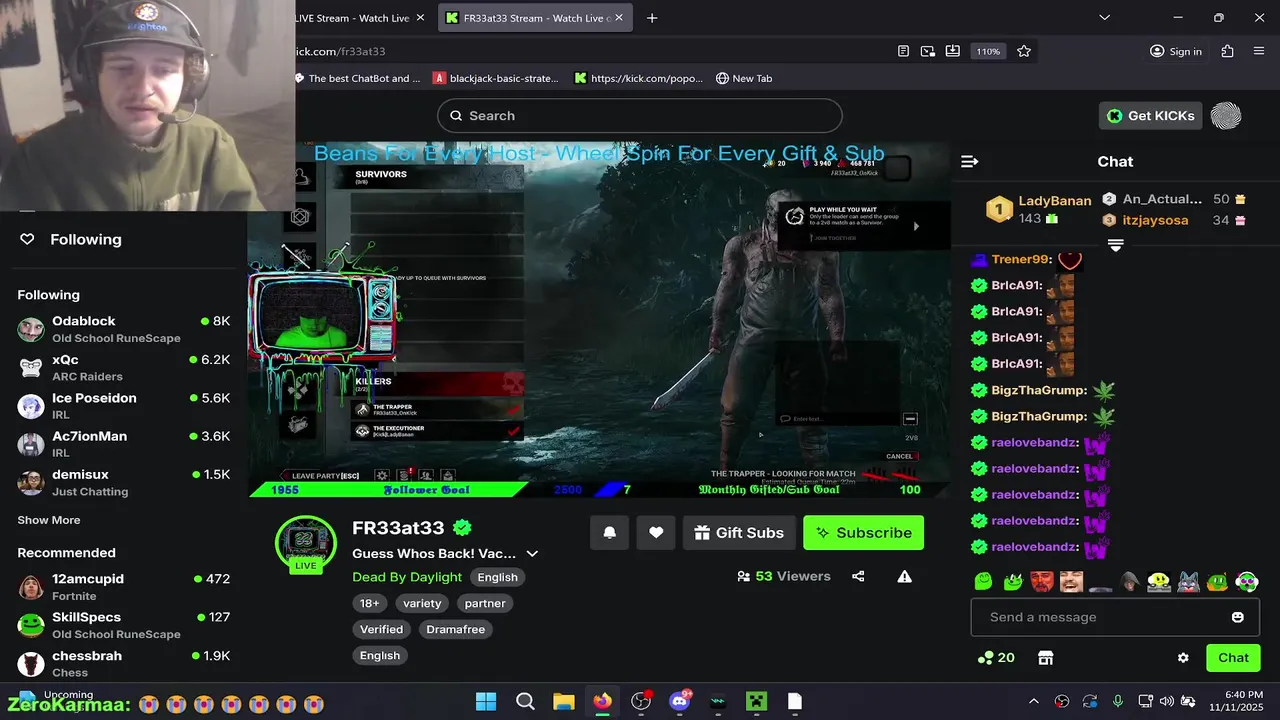Image resolution: width=1280 pixels, height=720 pixels.
Task: Click the green Chat send button
Action: [x=1233, y=658]
